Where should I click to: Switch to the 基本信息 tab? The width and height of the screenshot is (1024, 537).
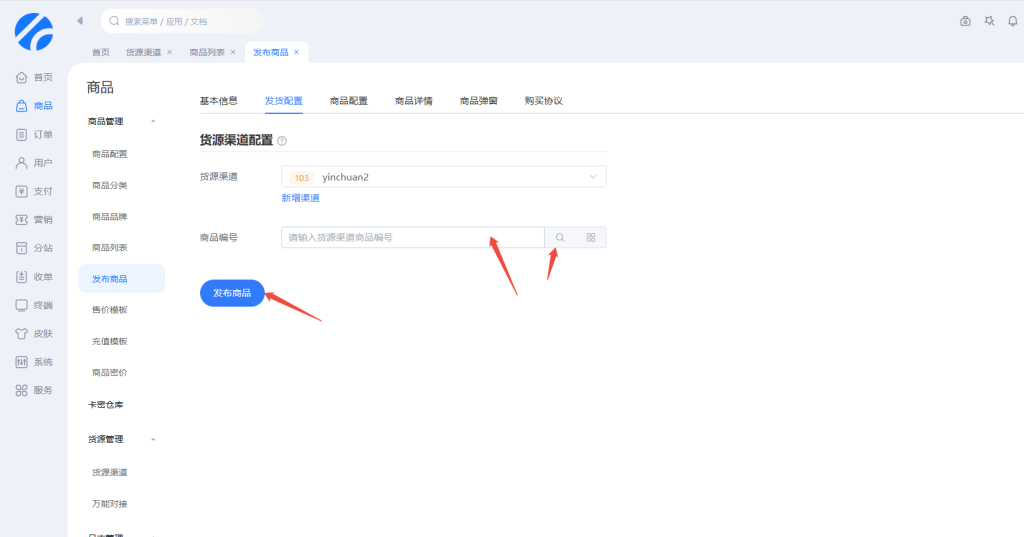click(219, 101)
